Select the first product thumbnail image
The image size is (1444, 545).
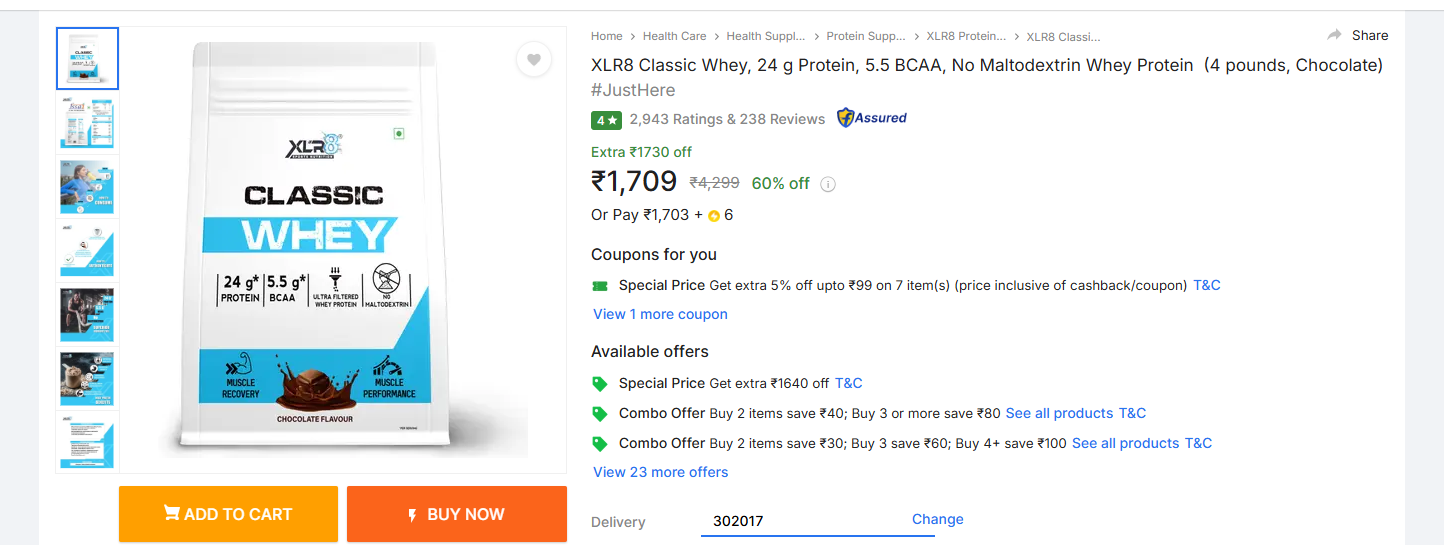pos(88,59)
